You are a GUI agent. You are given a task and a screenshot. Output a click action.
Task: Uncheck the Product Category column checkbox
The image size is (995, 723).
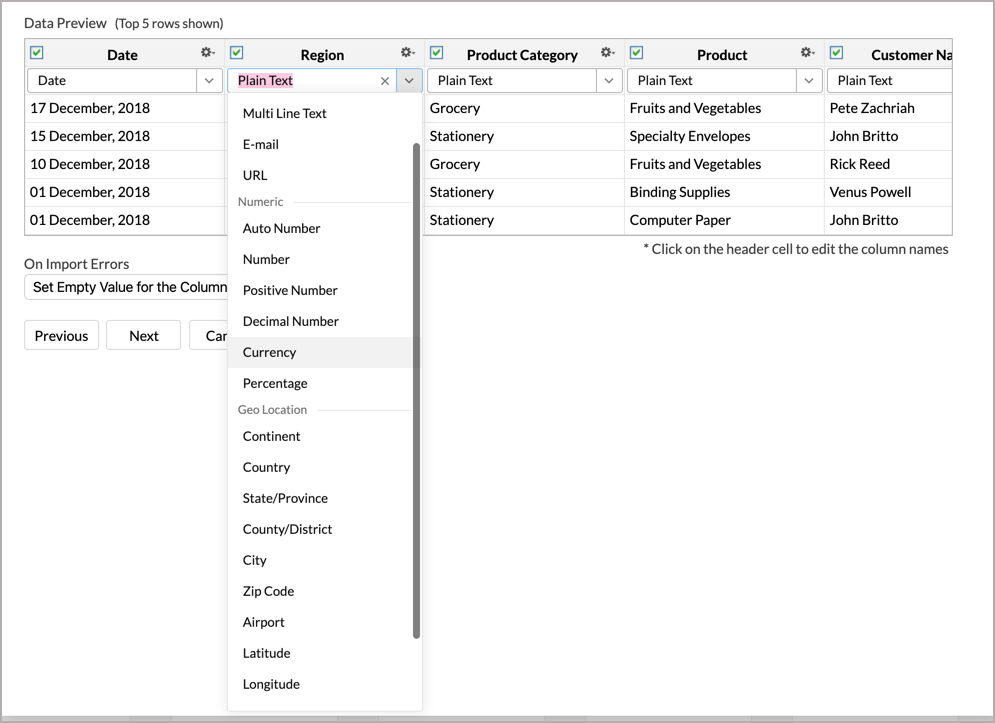pos(437,53)
